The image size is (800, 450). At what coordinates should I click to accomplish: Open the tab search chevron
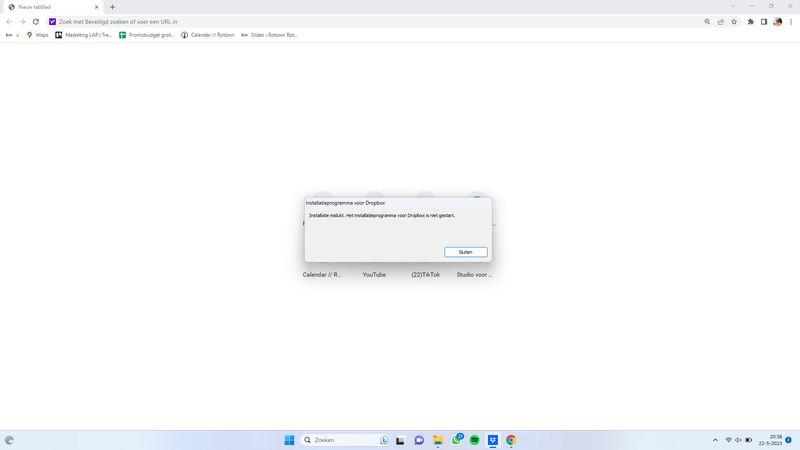tap(733, 6)
